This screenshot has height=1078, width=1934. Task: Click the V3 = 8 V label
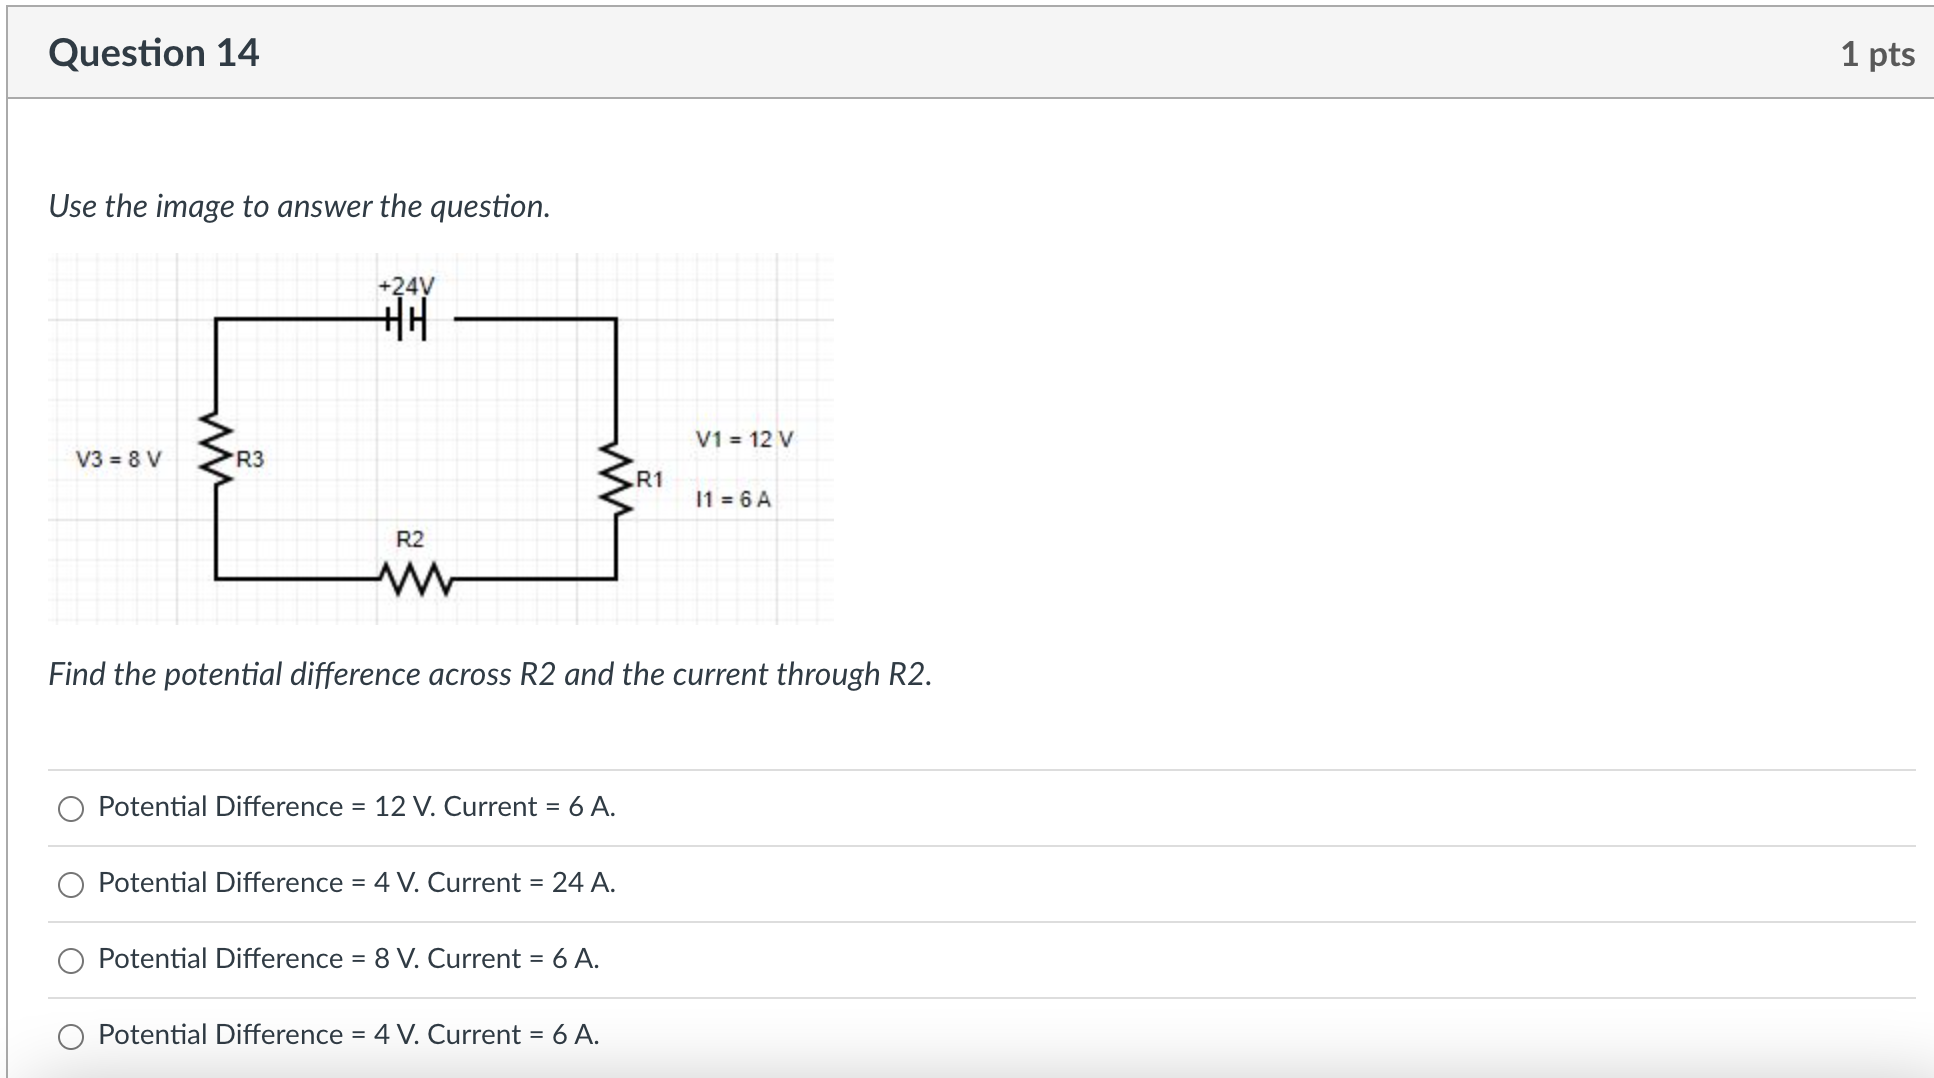point(118,460)
